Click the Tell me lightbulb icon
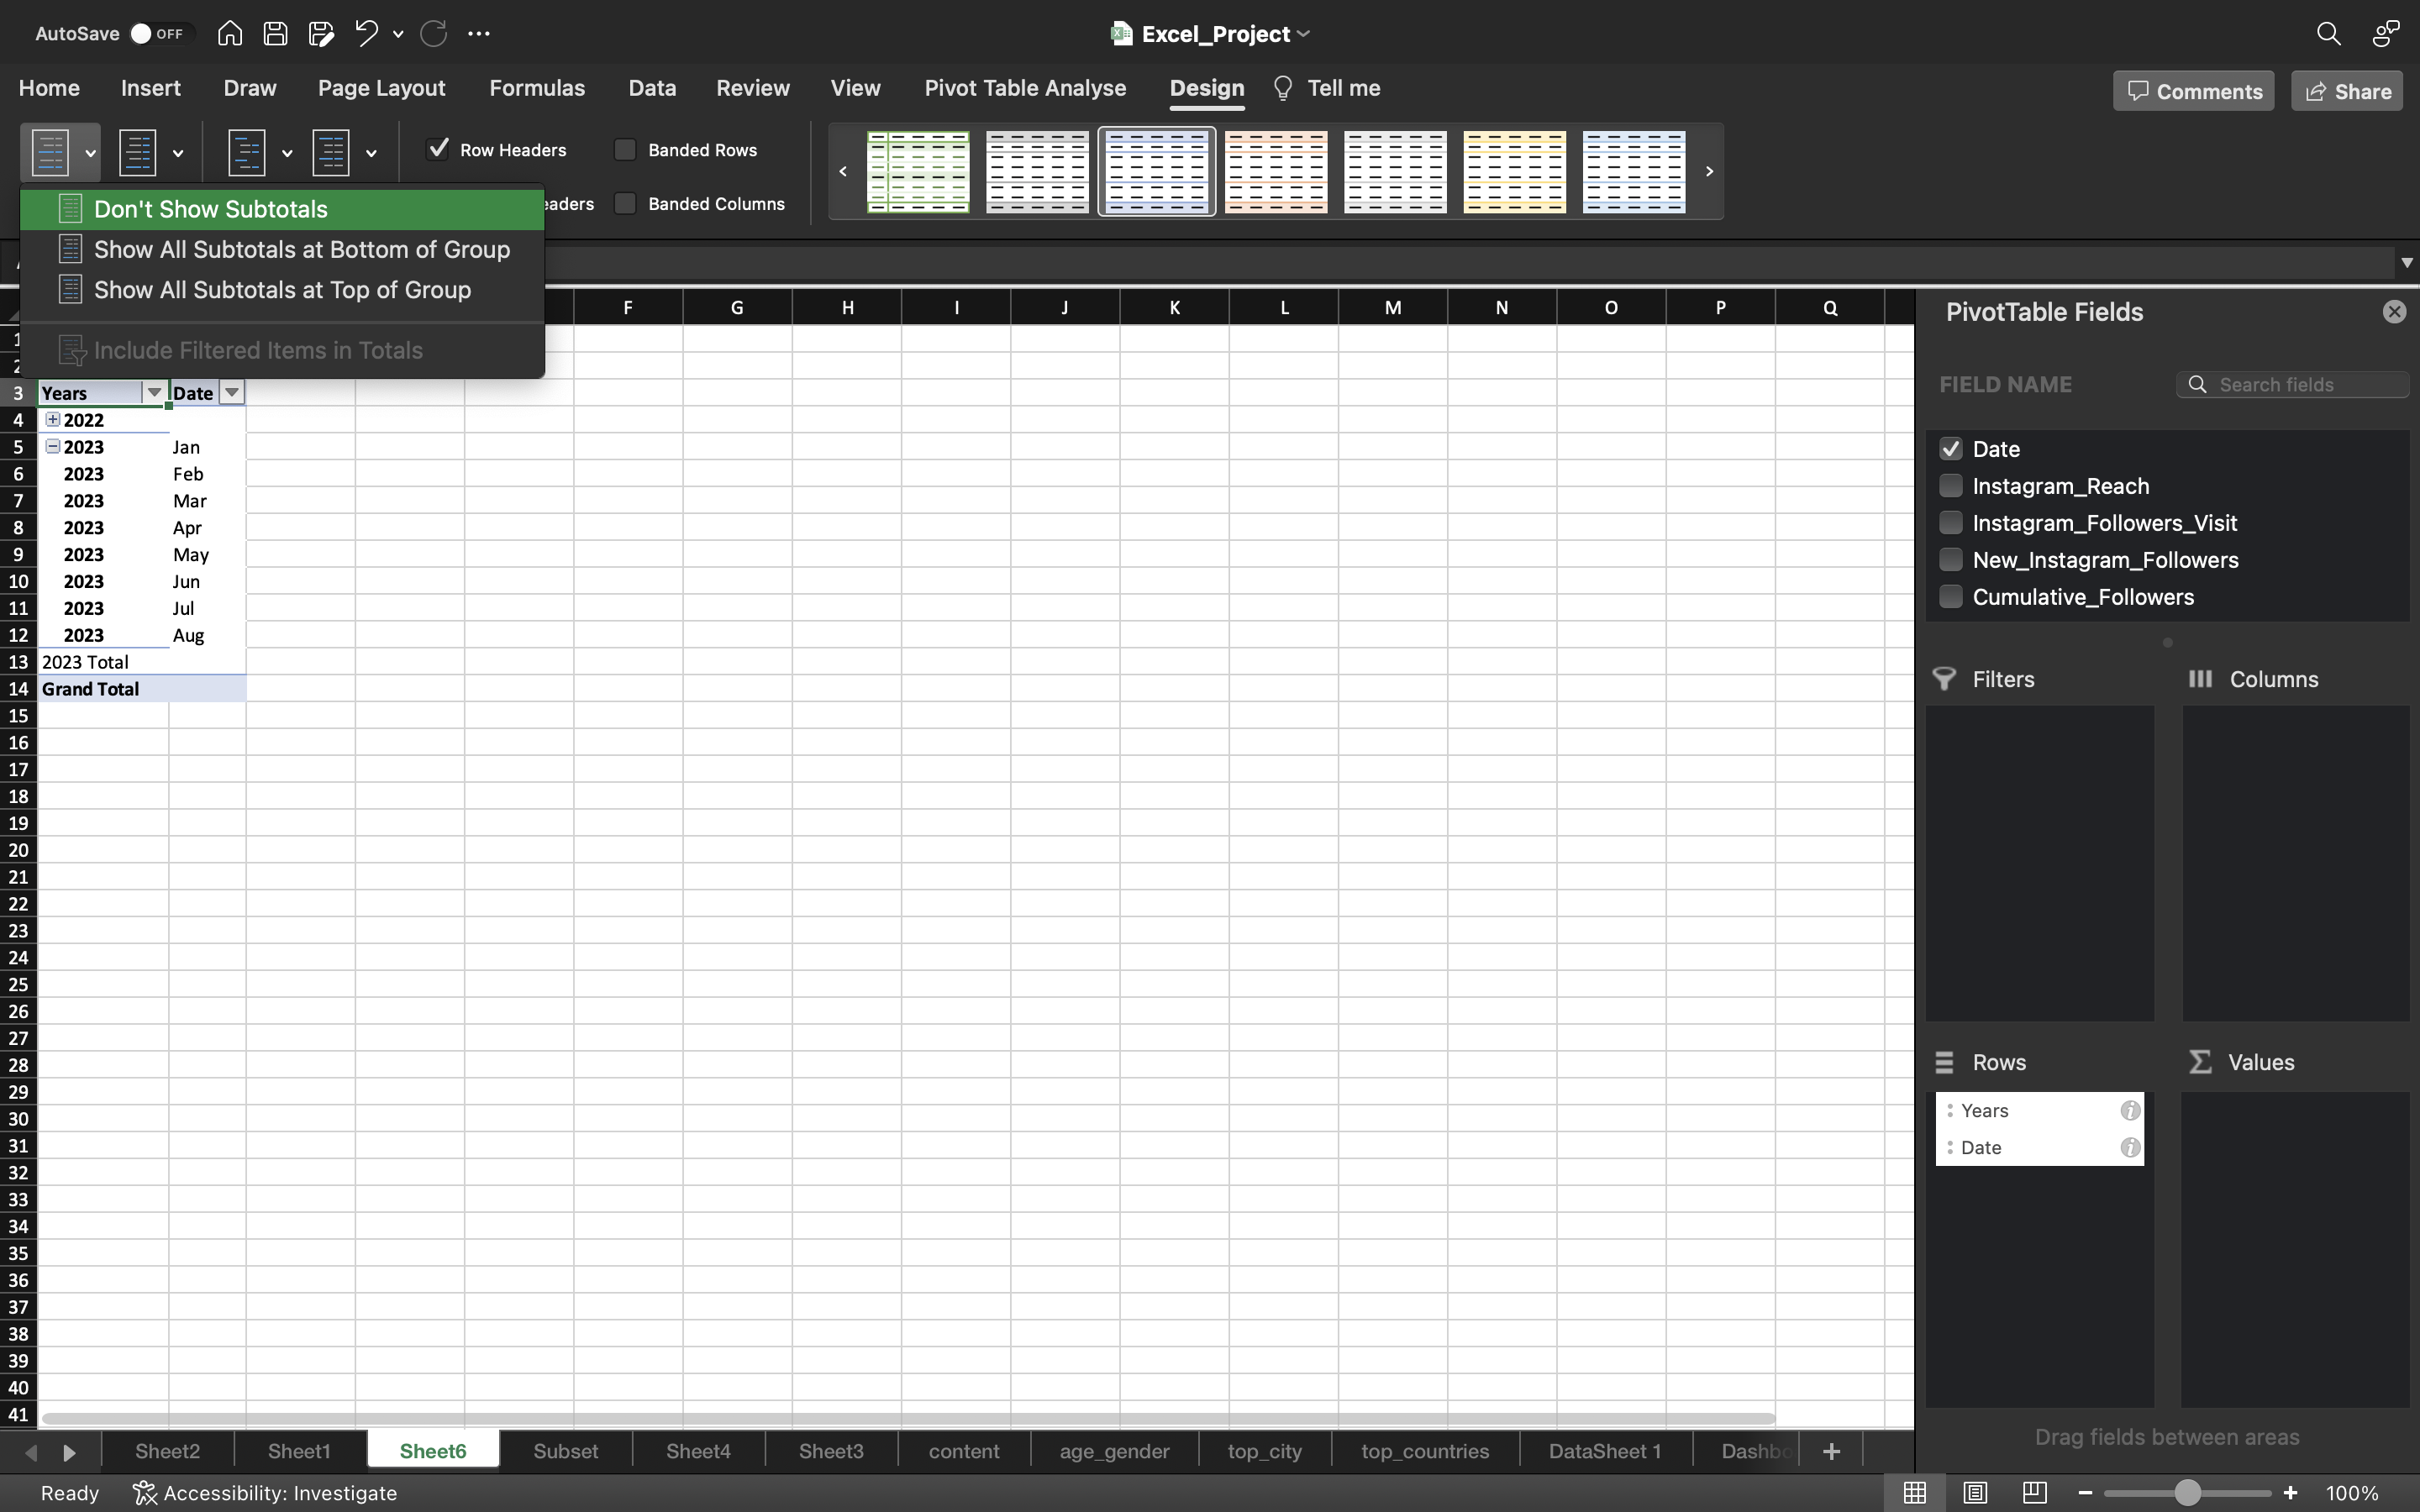 pyautogui.click(x=1283, y=88)
